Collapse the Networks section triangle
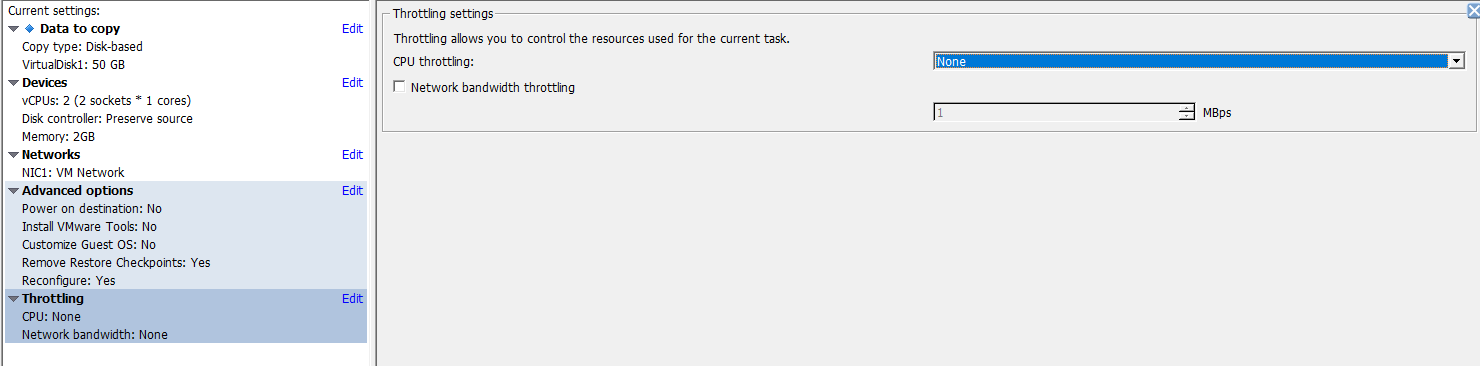 tap(13, 155)
